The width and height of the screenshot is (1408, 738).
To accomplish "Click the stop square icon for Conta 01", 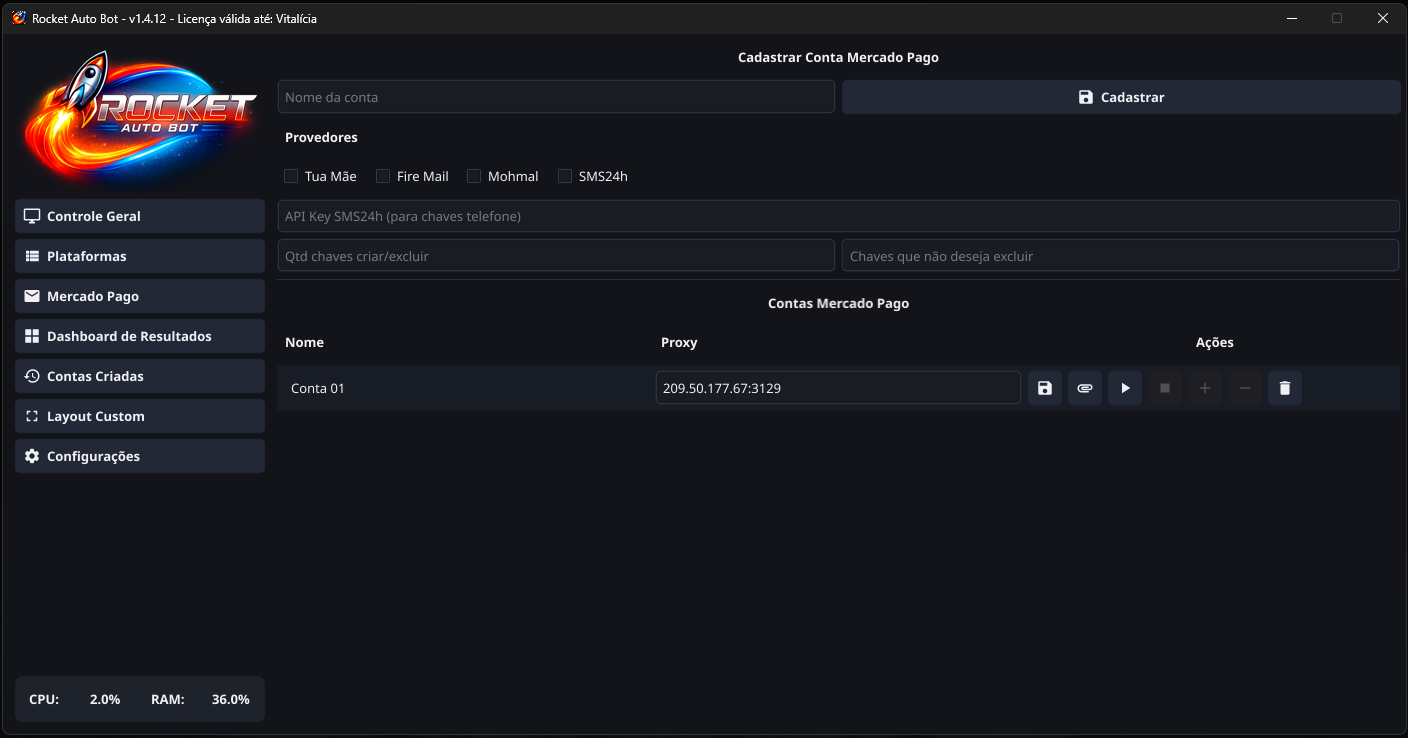I will pos(1165,388).
